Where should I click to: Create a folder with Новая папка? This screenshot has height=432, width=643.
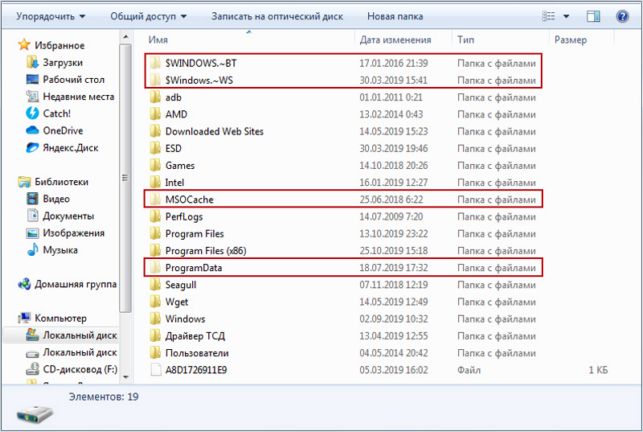(394, 16)
